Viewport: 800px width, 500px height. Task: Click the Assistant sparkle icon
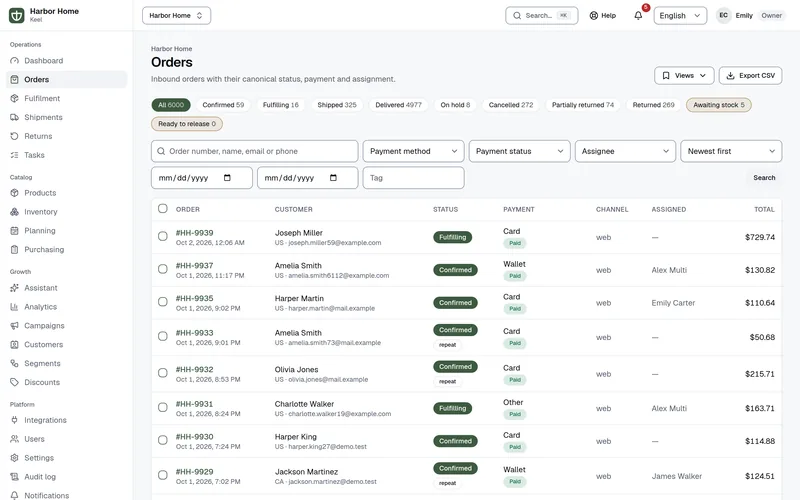click(14, 288)
